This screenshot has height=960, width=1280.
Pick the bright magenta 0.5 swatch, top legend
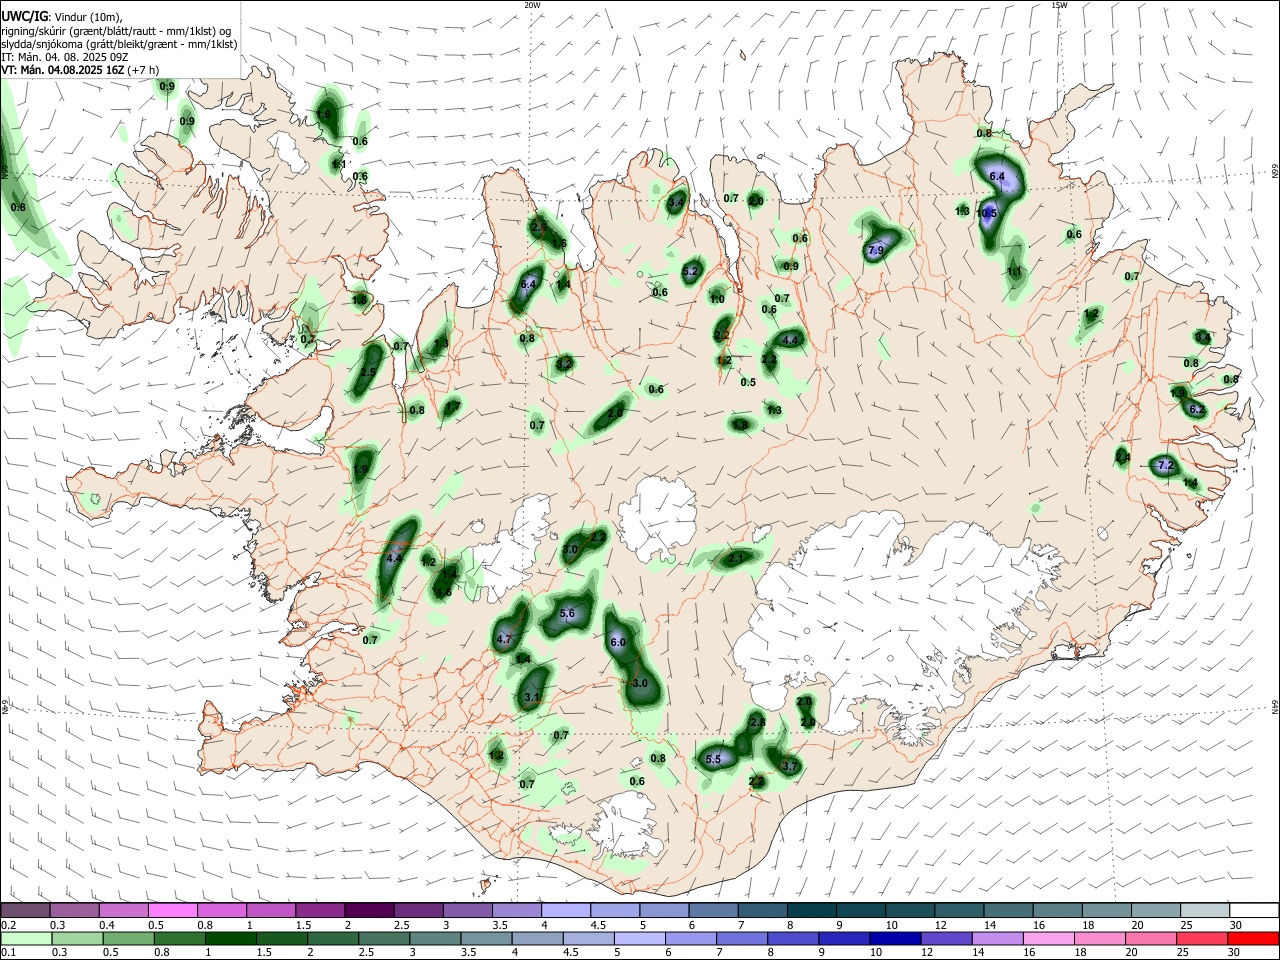point(172,910)
